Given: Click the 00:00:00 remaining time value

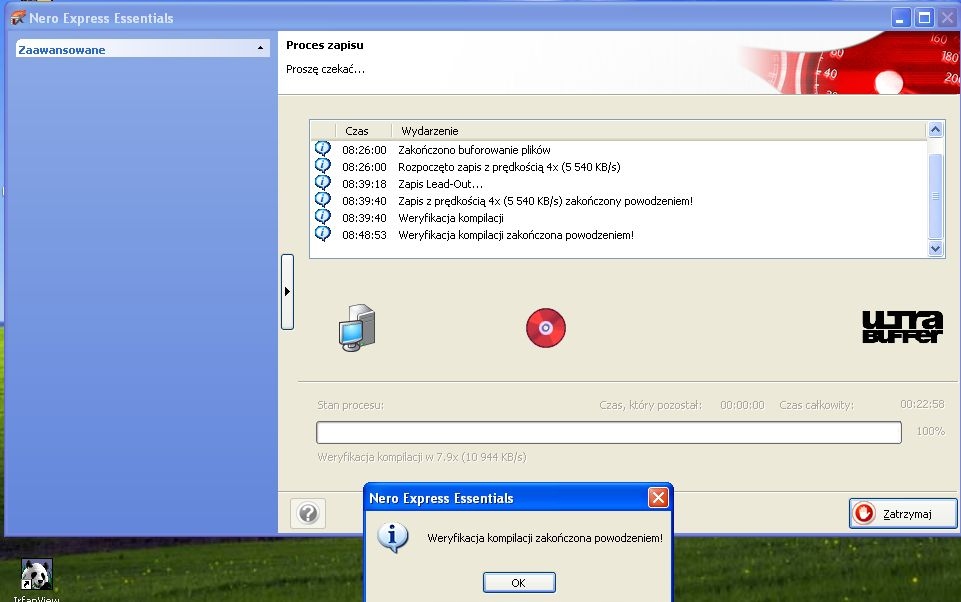Looking at the screenshot, I should 742,405.
